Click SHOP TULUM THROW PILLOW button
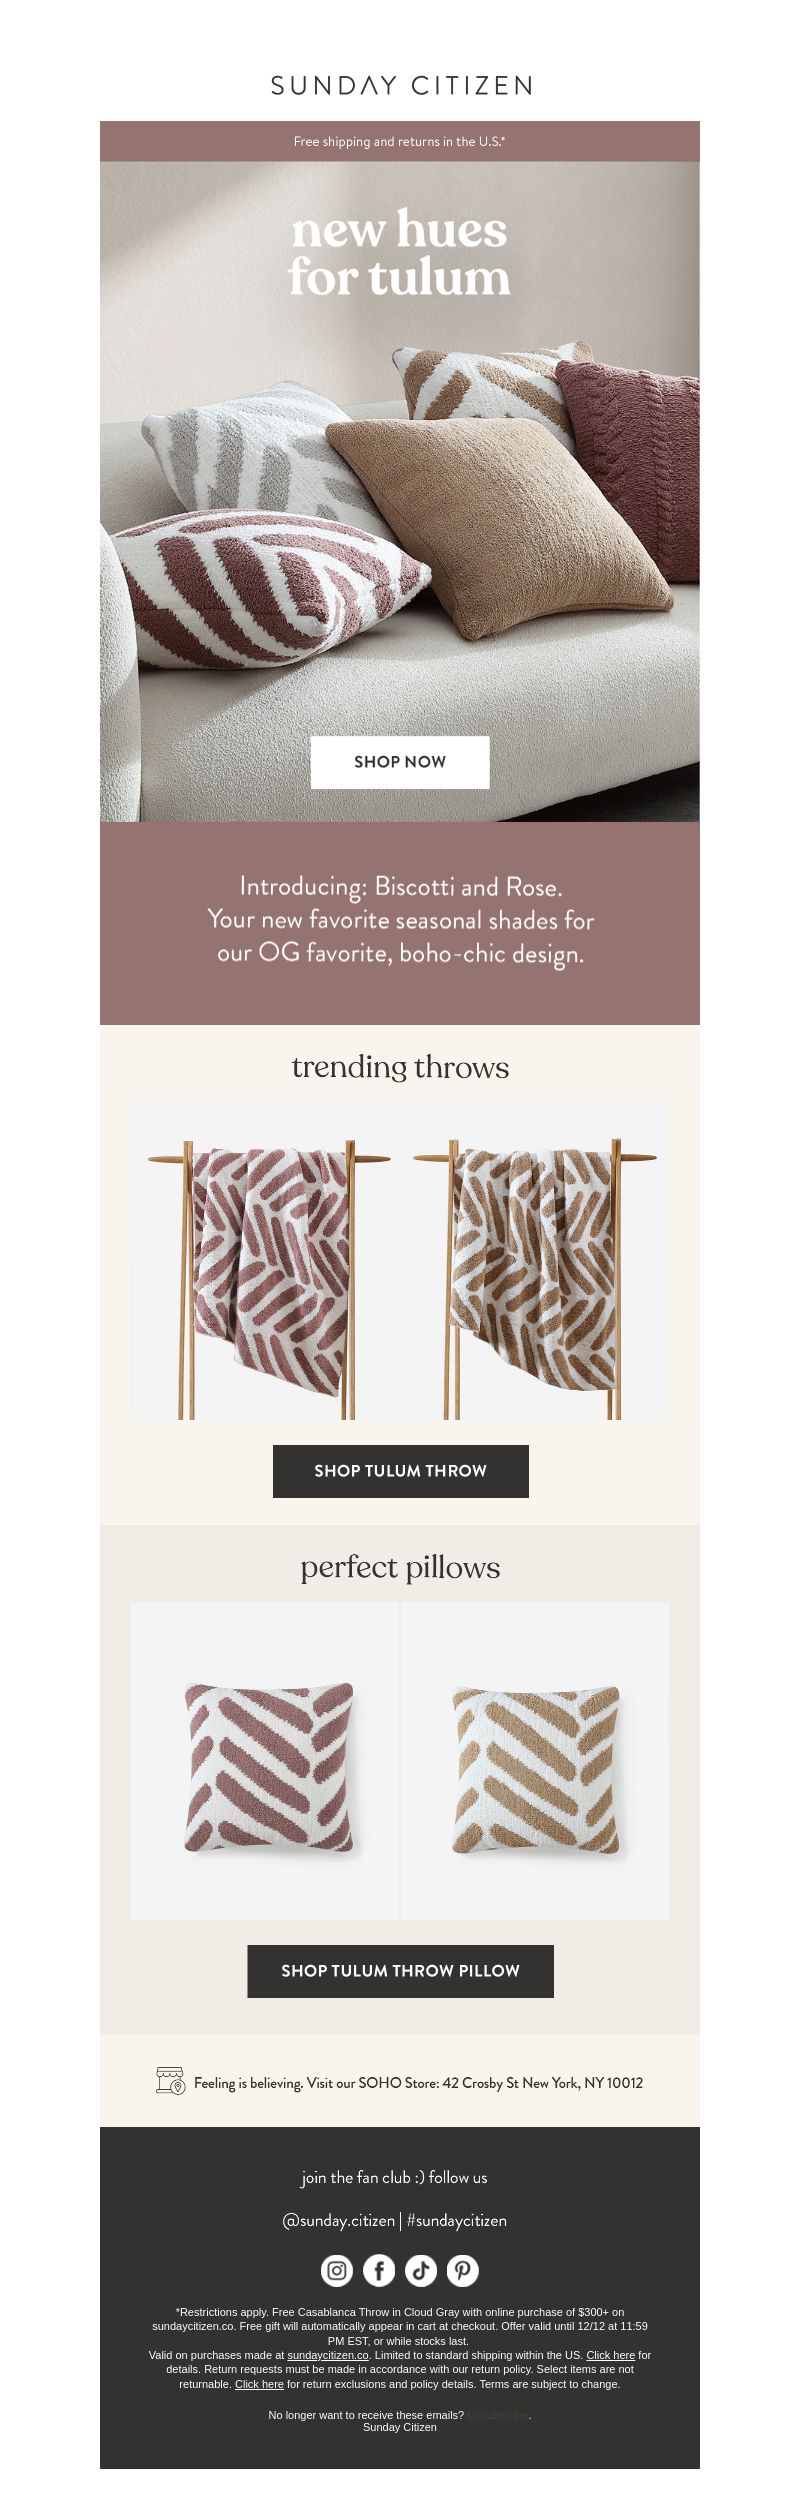The width and height of the screenshot is (800, 2507). pos(400,1971)
